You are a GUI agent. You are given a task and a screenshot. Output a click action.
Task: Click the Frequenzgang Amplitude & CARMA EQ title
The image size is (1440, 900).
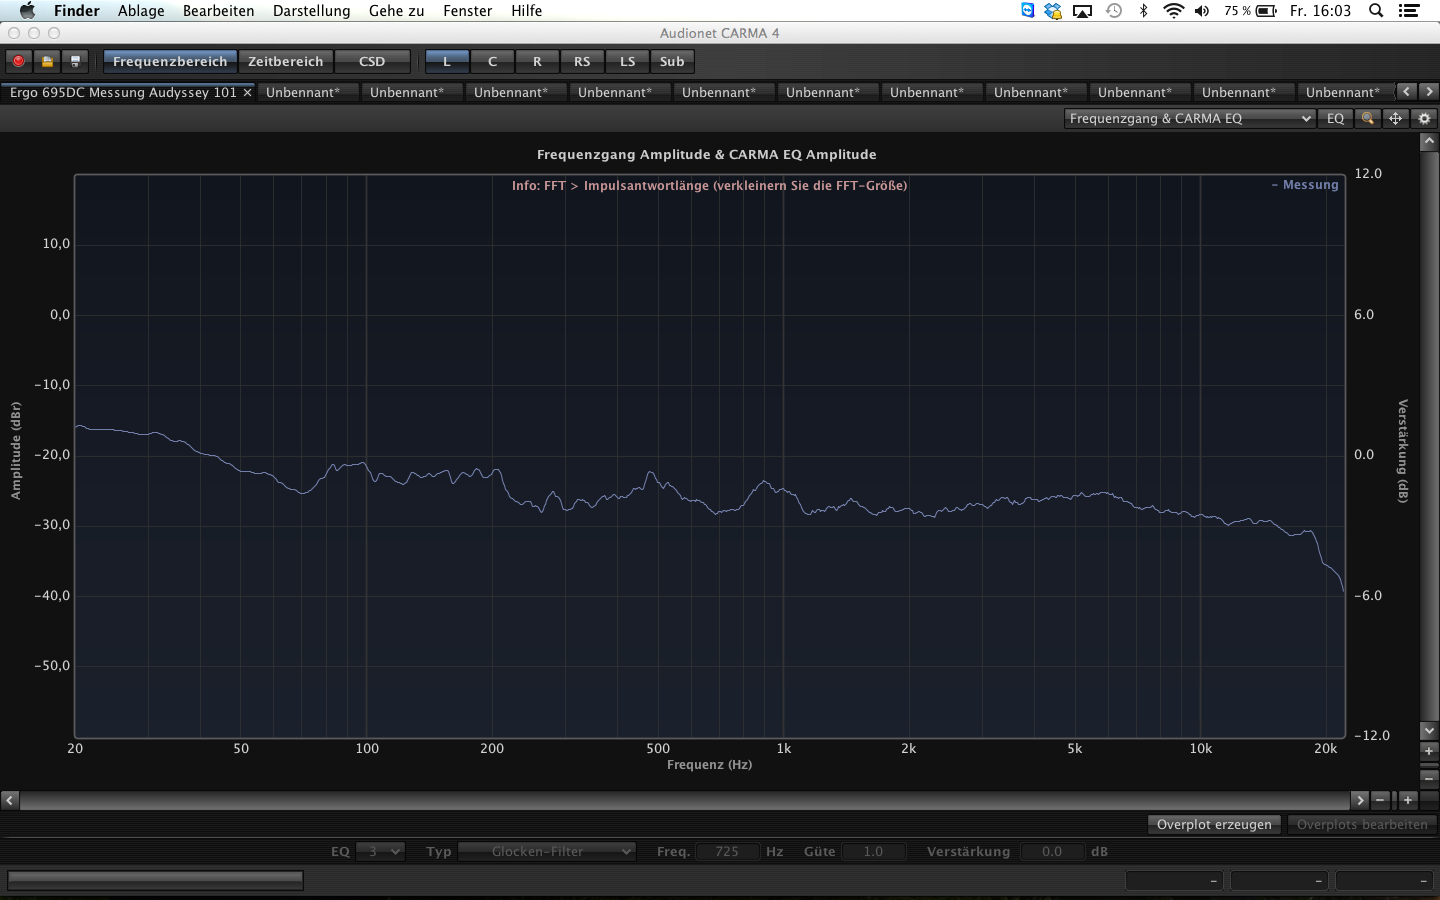[707, 155]
